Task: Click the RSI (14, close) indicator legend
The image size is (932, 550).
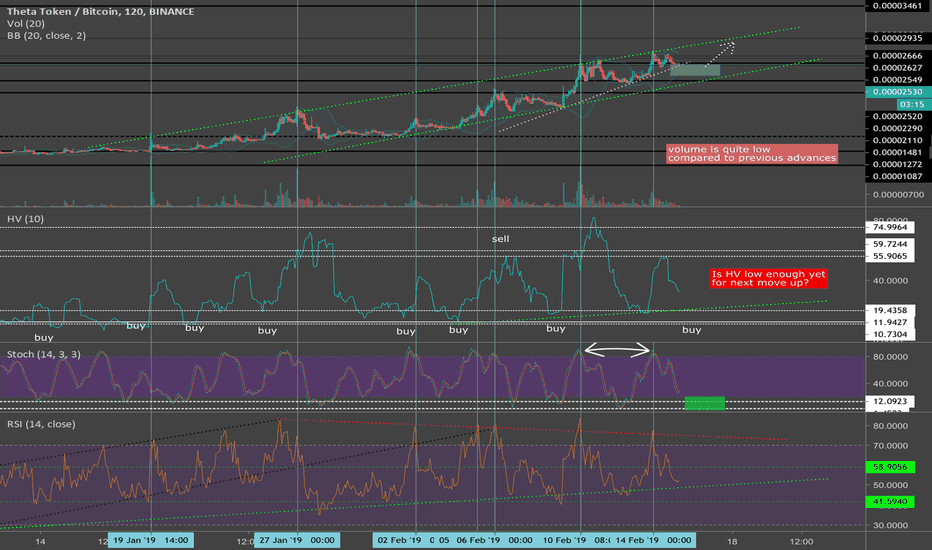Action: pyautogui.click(x=41, y=424)
